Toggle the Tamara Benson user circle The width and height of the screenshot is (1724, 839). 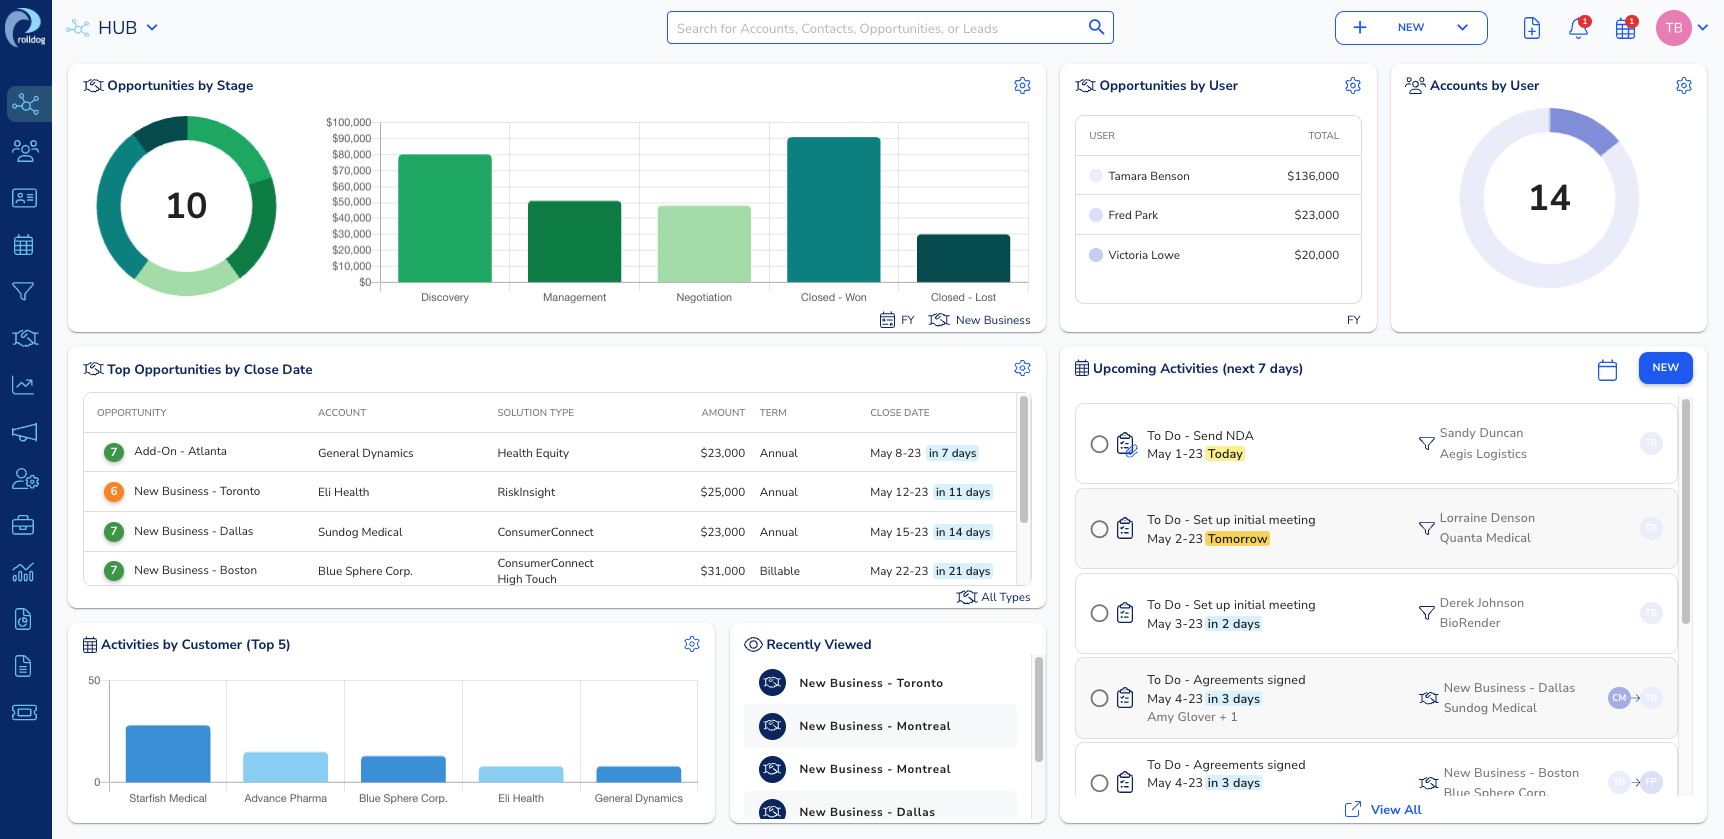click(x=1095, y=176)
